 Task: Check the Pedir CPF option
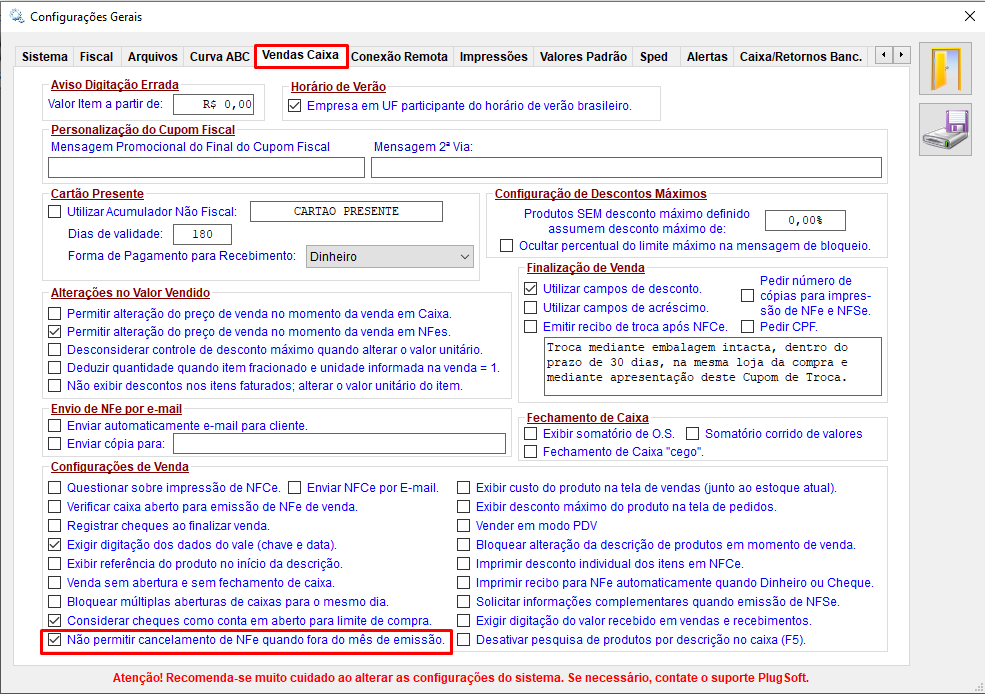click(x=748, y=327)
